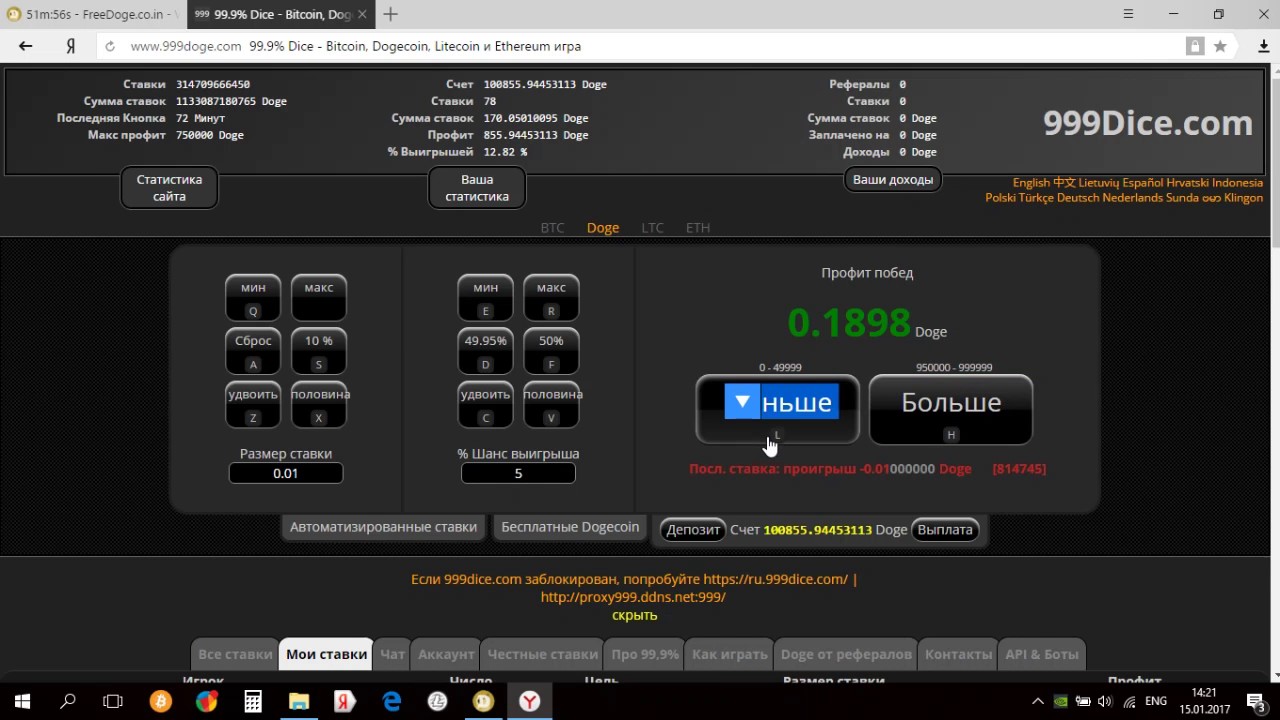Open a new tab with the plus icon
Screen dimensions: 1280x720
(x=391, y=14)
